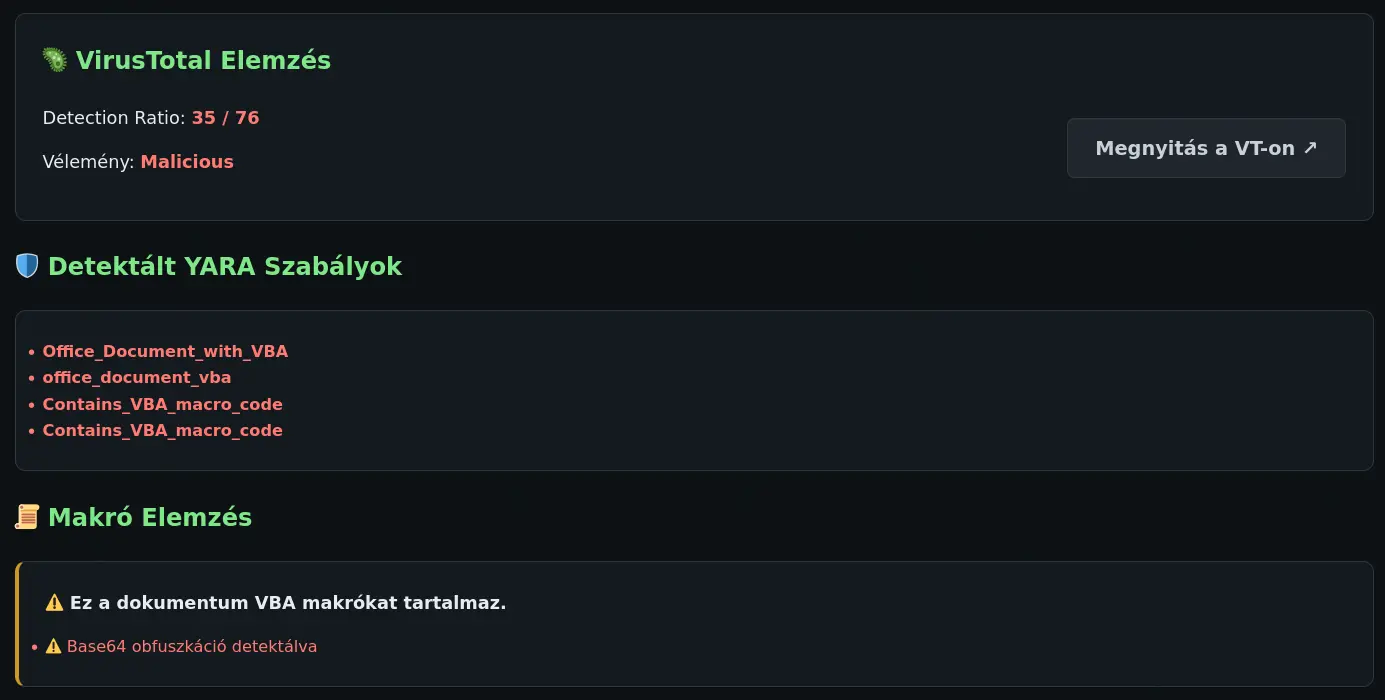Screen dimensions: 1385x700
Task: Click the scroll icon beside Makró Elemzés
Action: click(x=27, y=517)
